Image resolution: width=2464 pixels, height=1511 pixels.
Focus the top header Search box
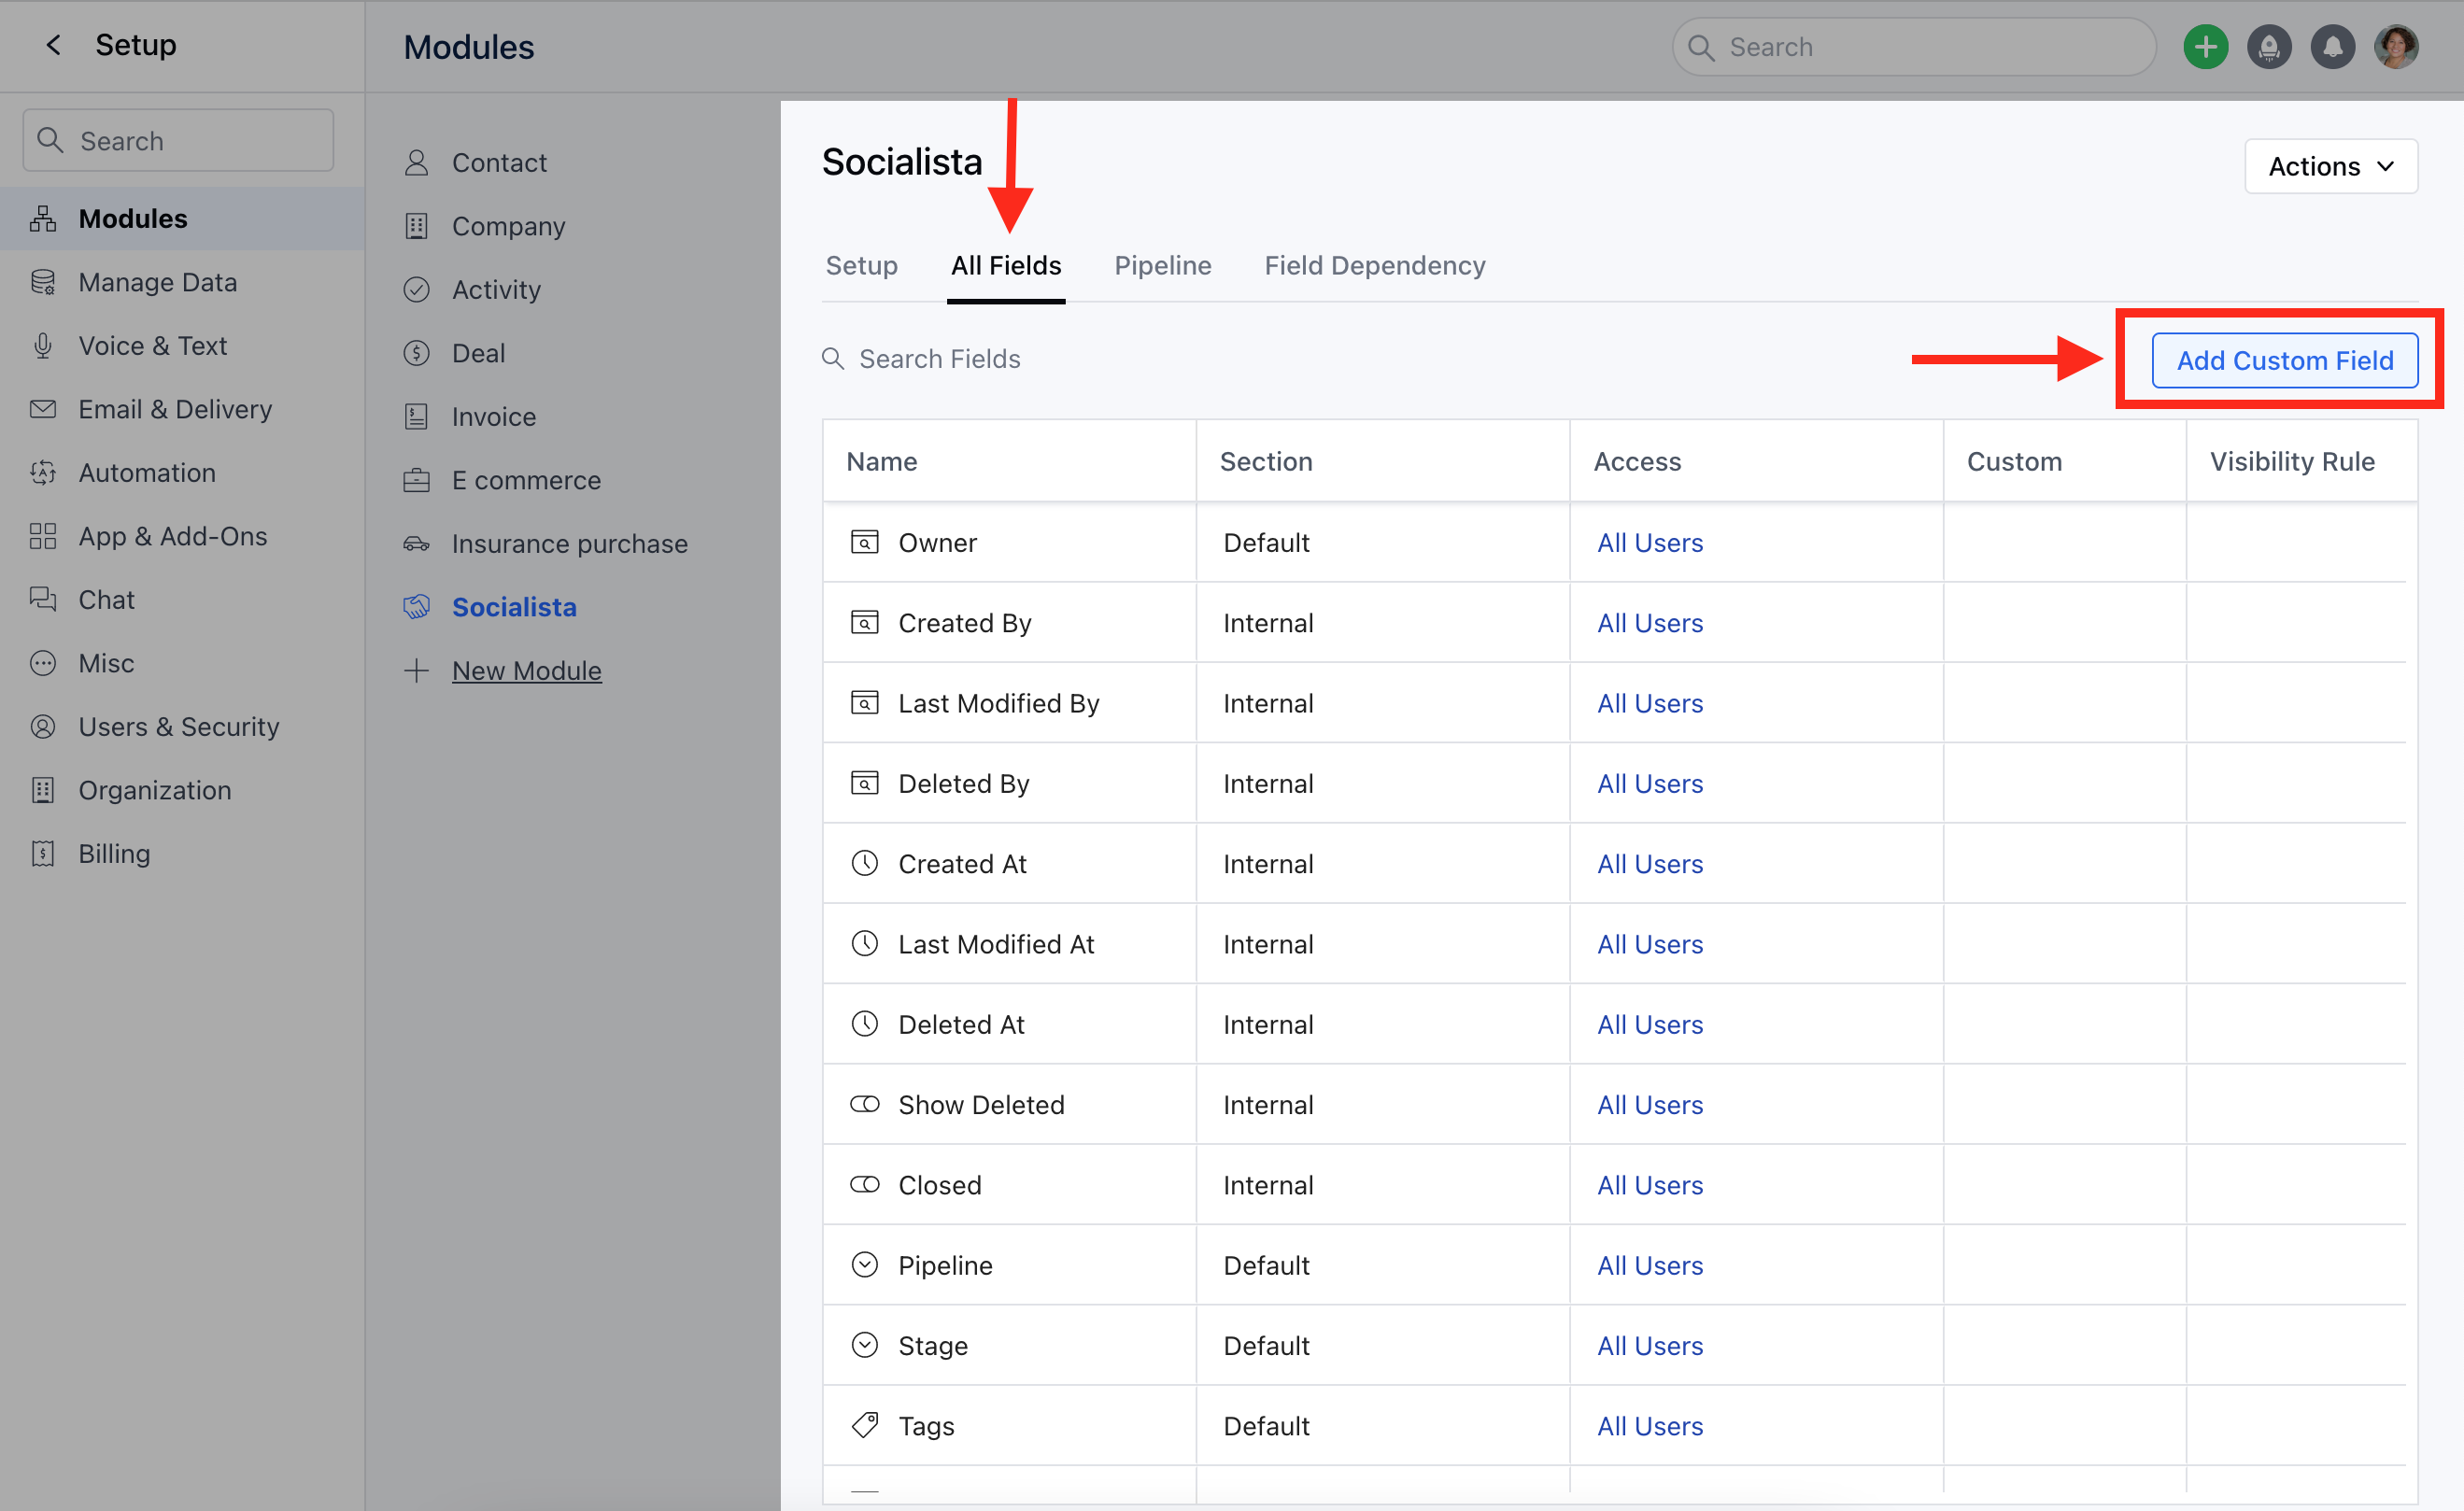click(x=1913, y=47)
